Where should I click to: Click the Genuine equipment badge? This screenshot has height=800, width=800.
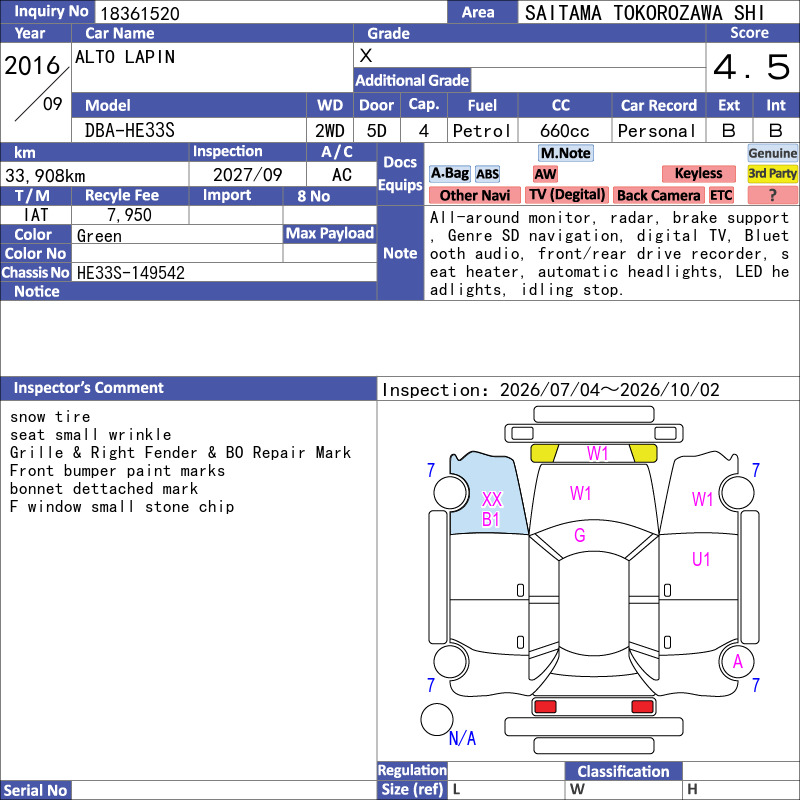tap(772, 153)
